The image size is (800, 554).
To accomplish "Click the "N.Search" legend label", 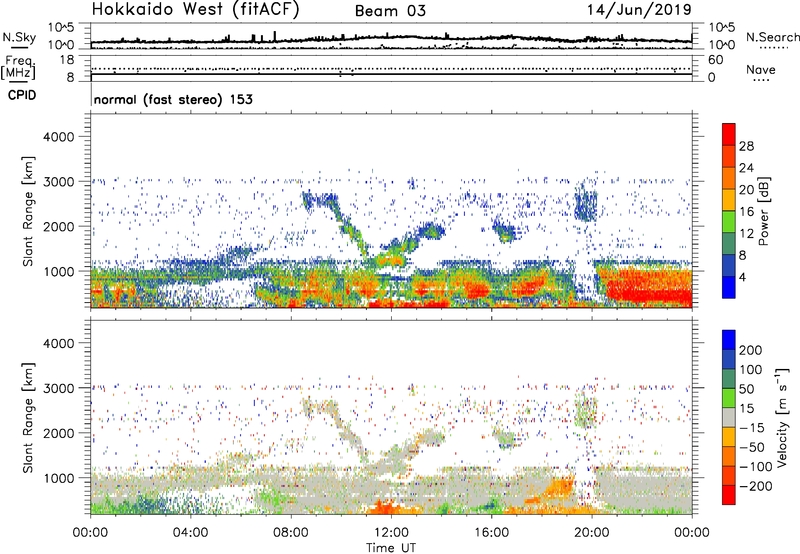I will pyautogui.click(x=772, y=37).
